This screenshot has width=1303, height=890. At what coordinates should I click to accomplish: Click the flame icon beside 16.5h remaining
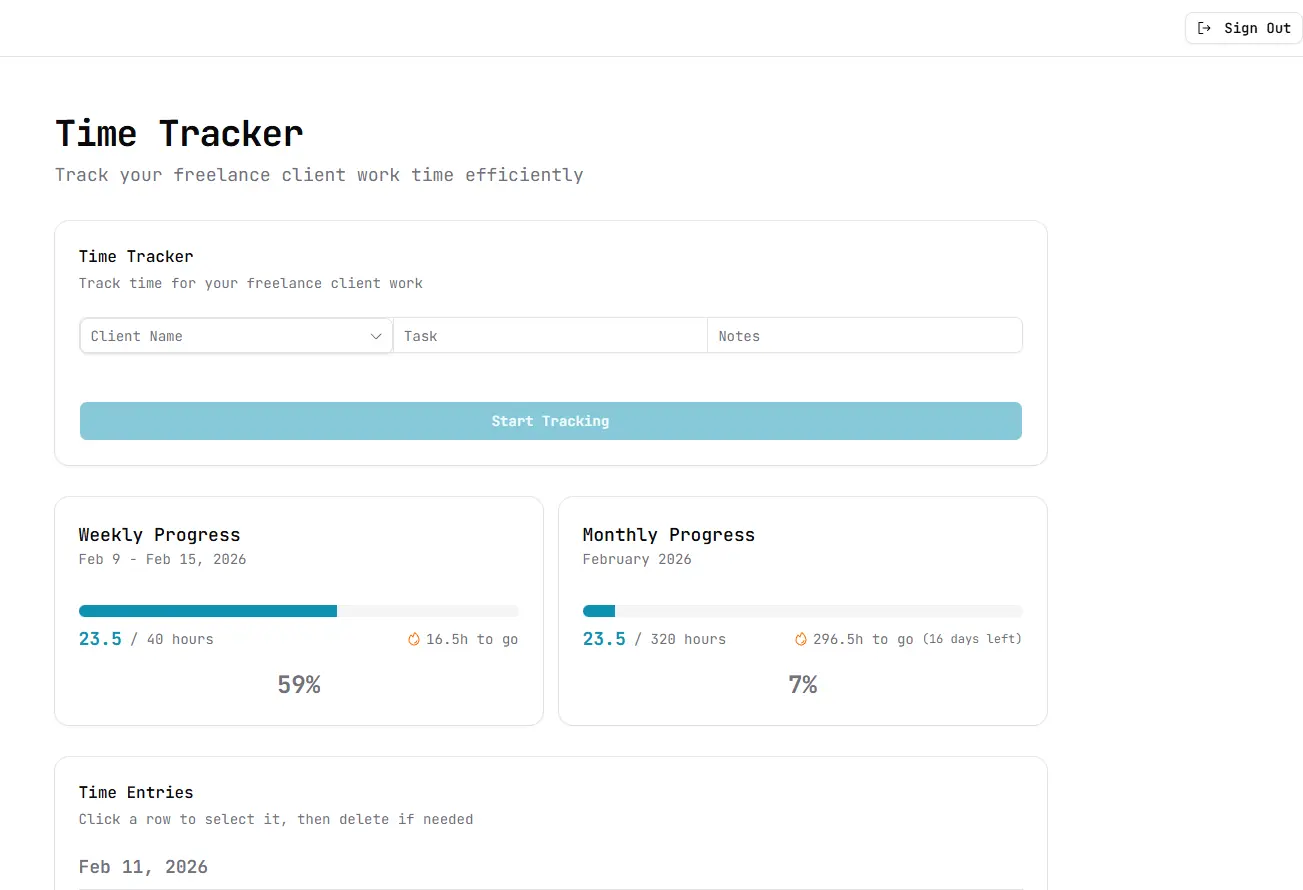tap(413, 639)
